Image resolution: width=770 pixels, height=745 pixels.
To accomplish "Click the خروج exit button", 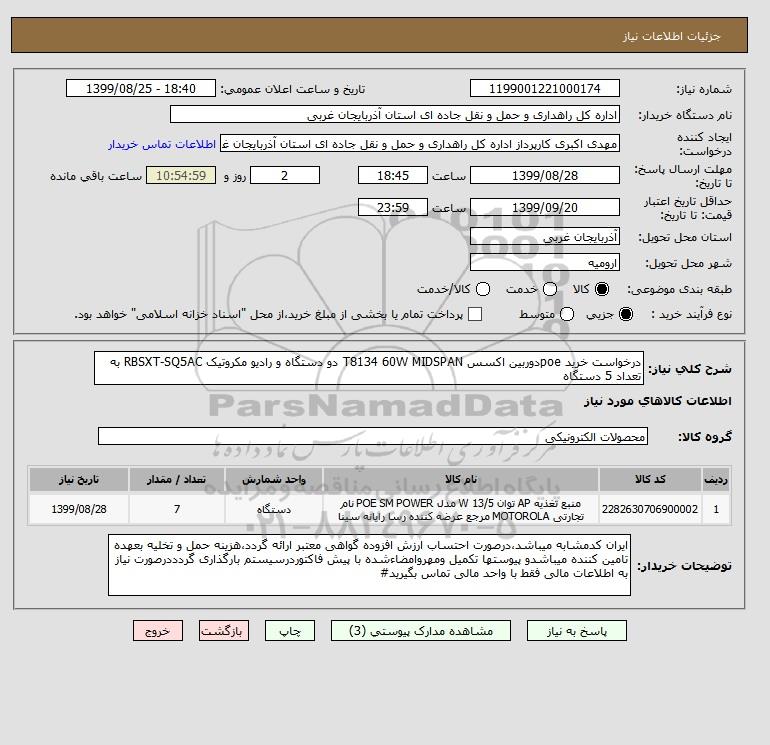I will click(x=158, y=631).
